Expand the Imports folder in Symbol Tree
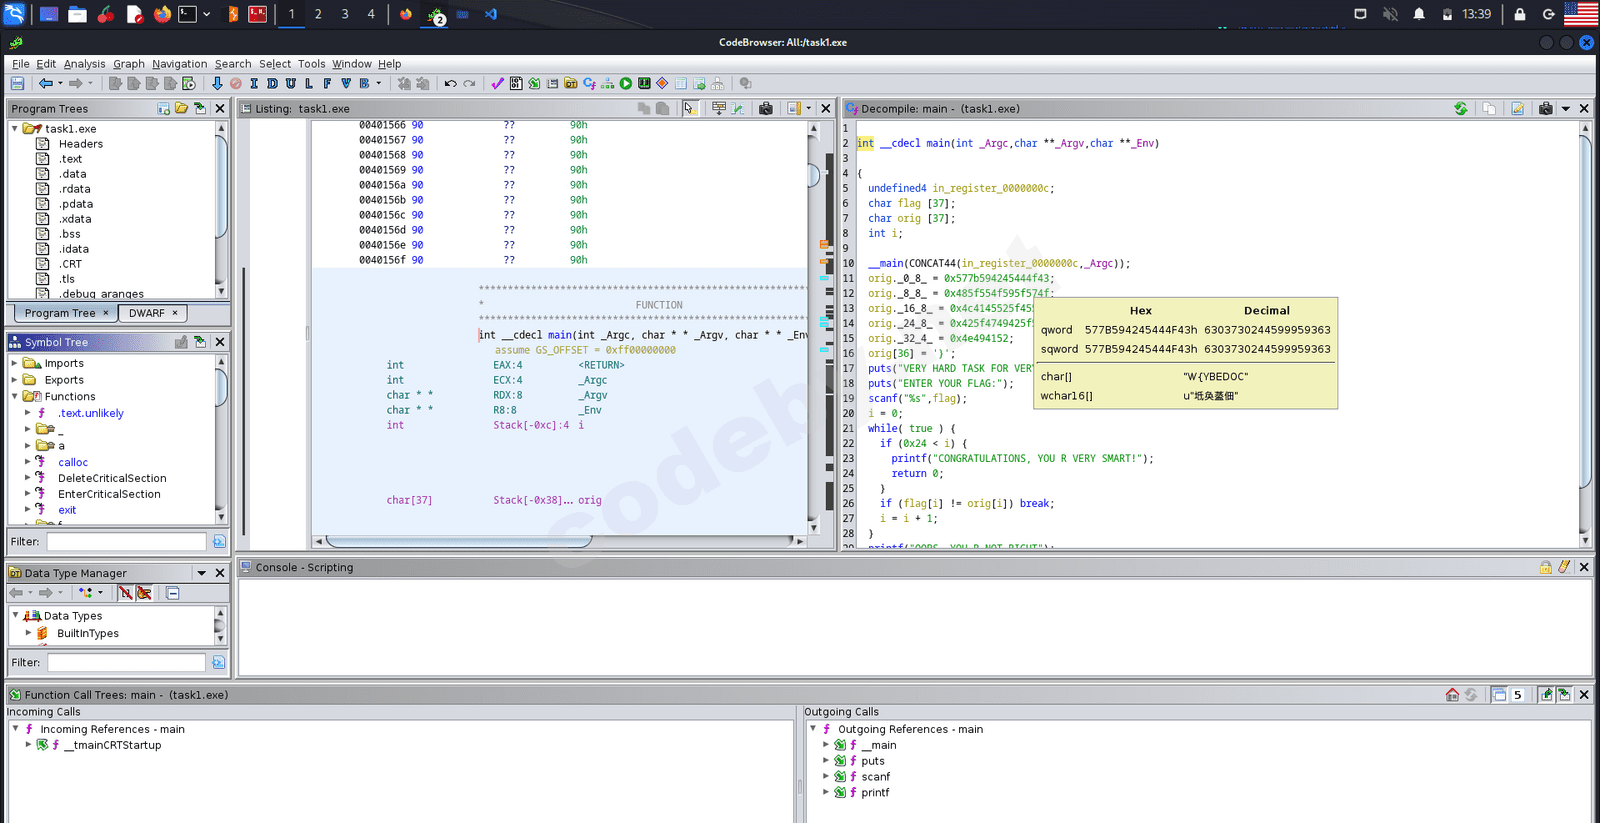Image resolution: width=1600 pixels, height=823 pixels. 15,364
